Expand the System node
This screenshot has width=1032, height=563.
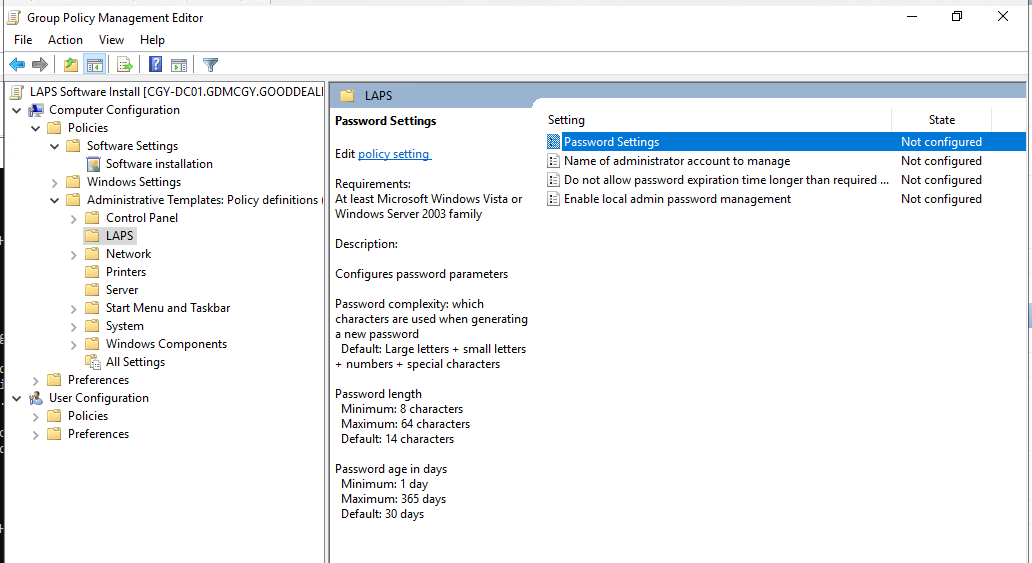point(74,327)
